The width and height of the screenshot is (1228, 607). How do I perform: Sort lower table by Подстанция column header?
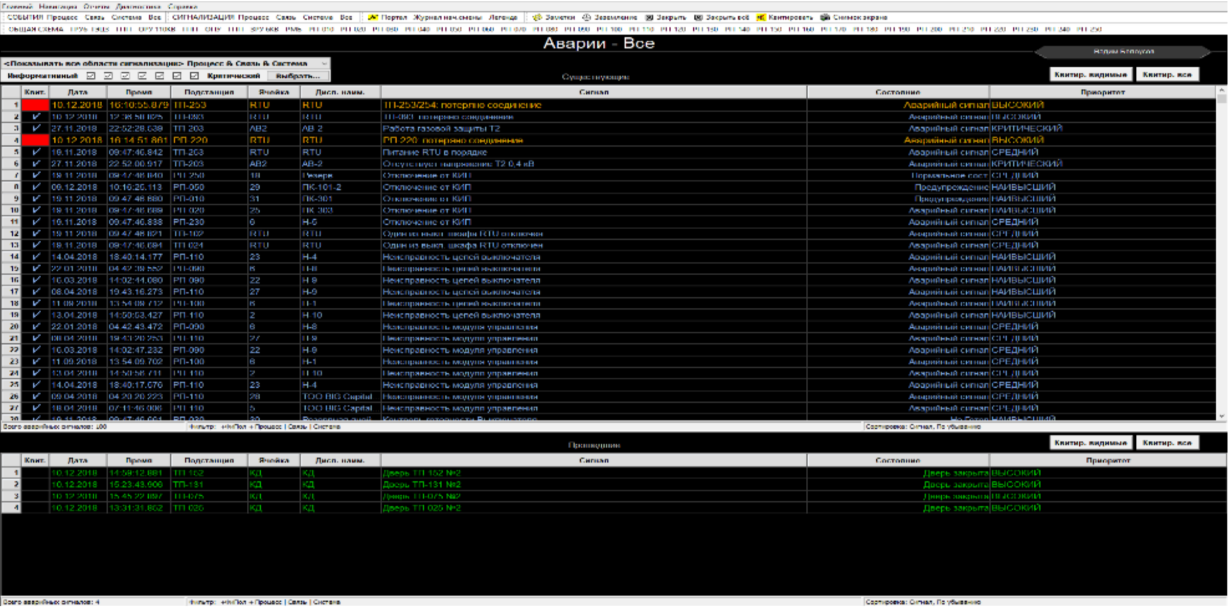pyautogui.click(x=208, y=460)
